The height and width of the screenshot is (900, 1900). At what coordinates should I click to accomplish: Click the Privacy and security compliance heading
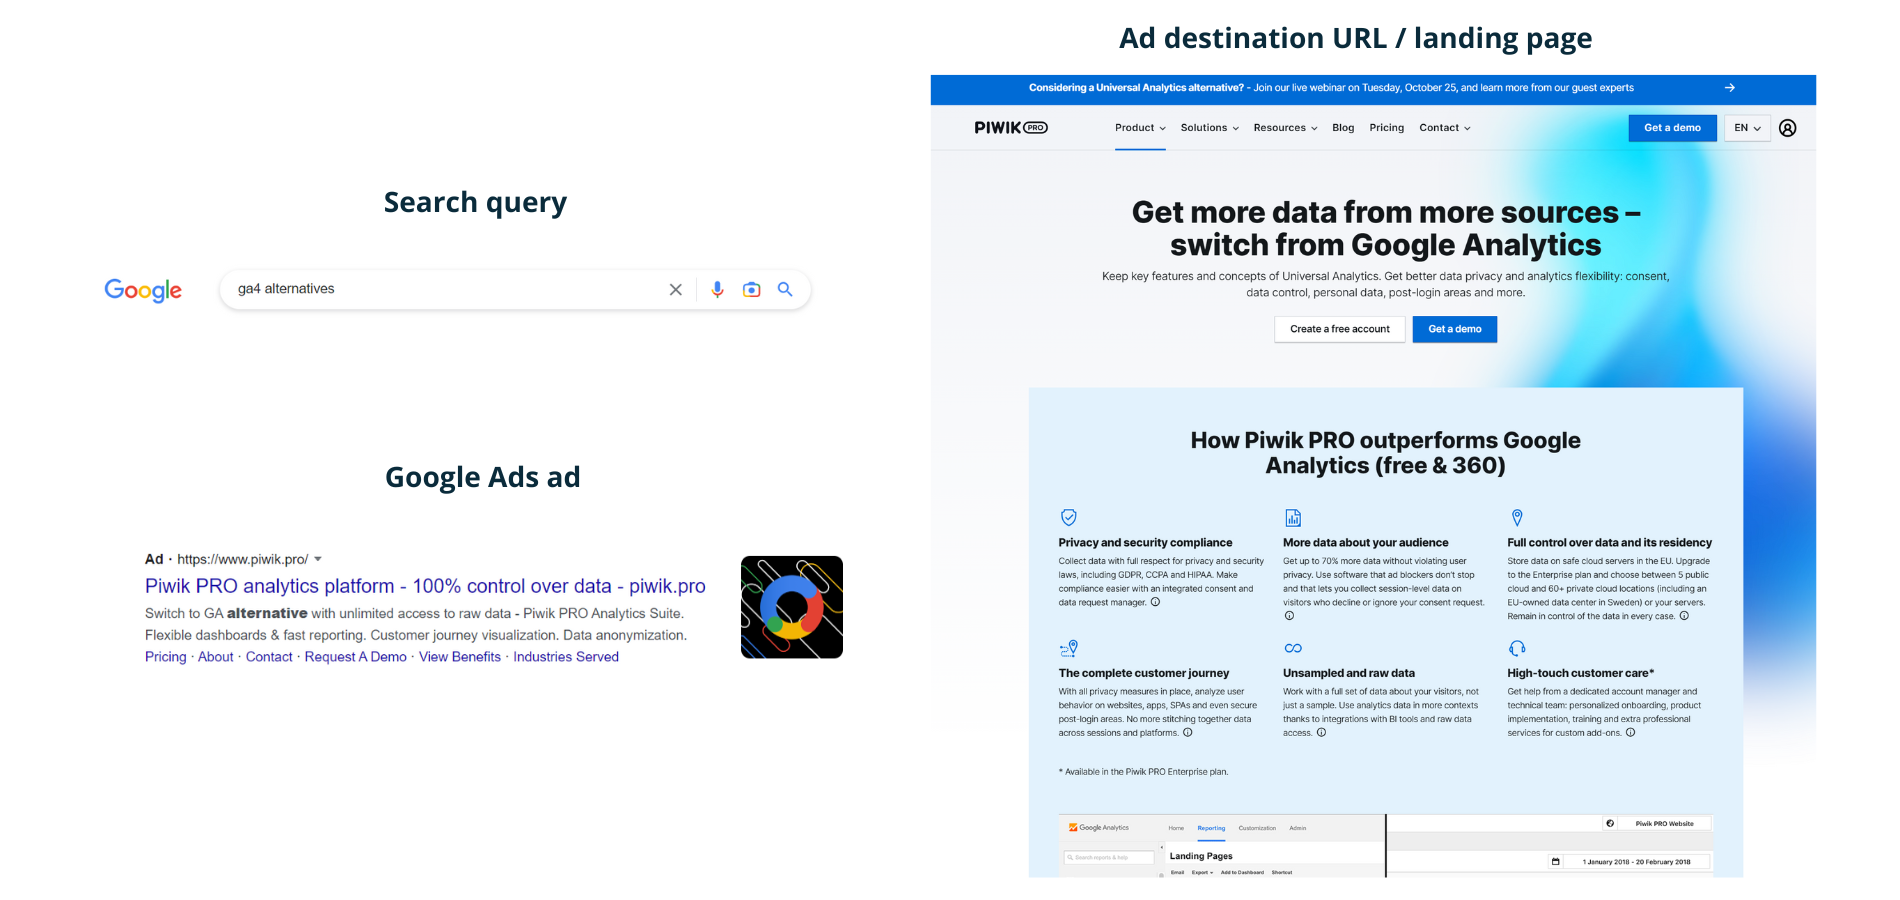[x=1145, y=543]
